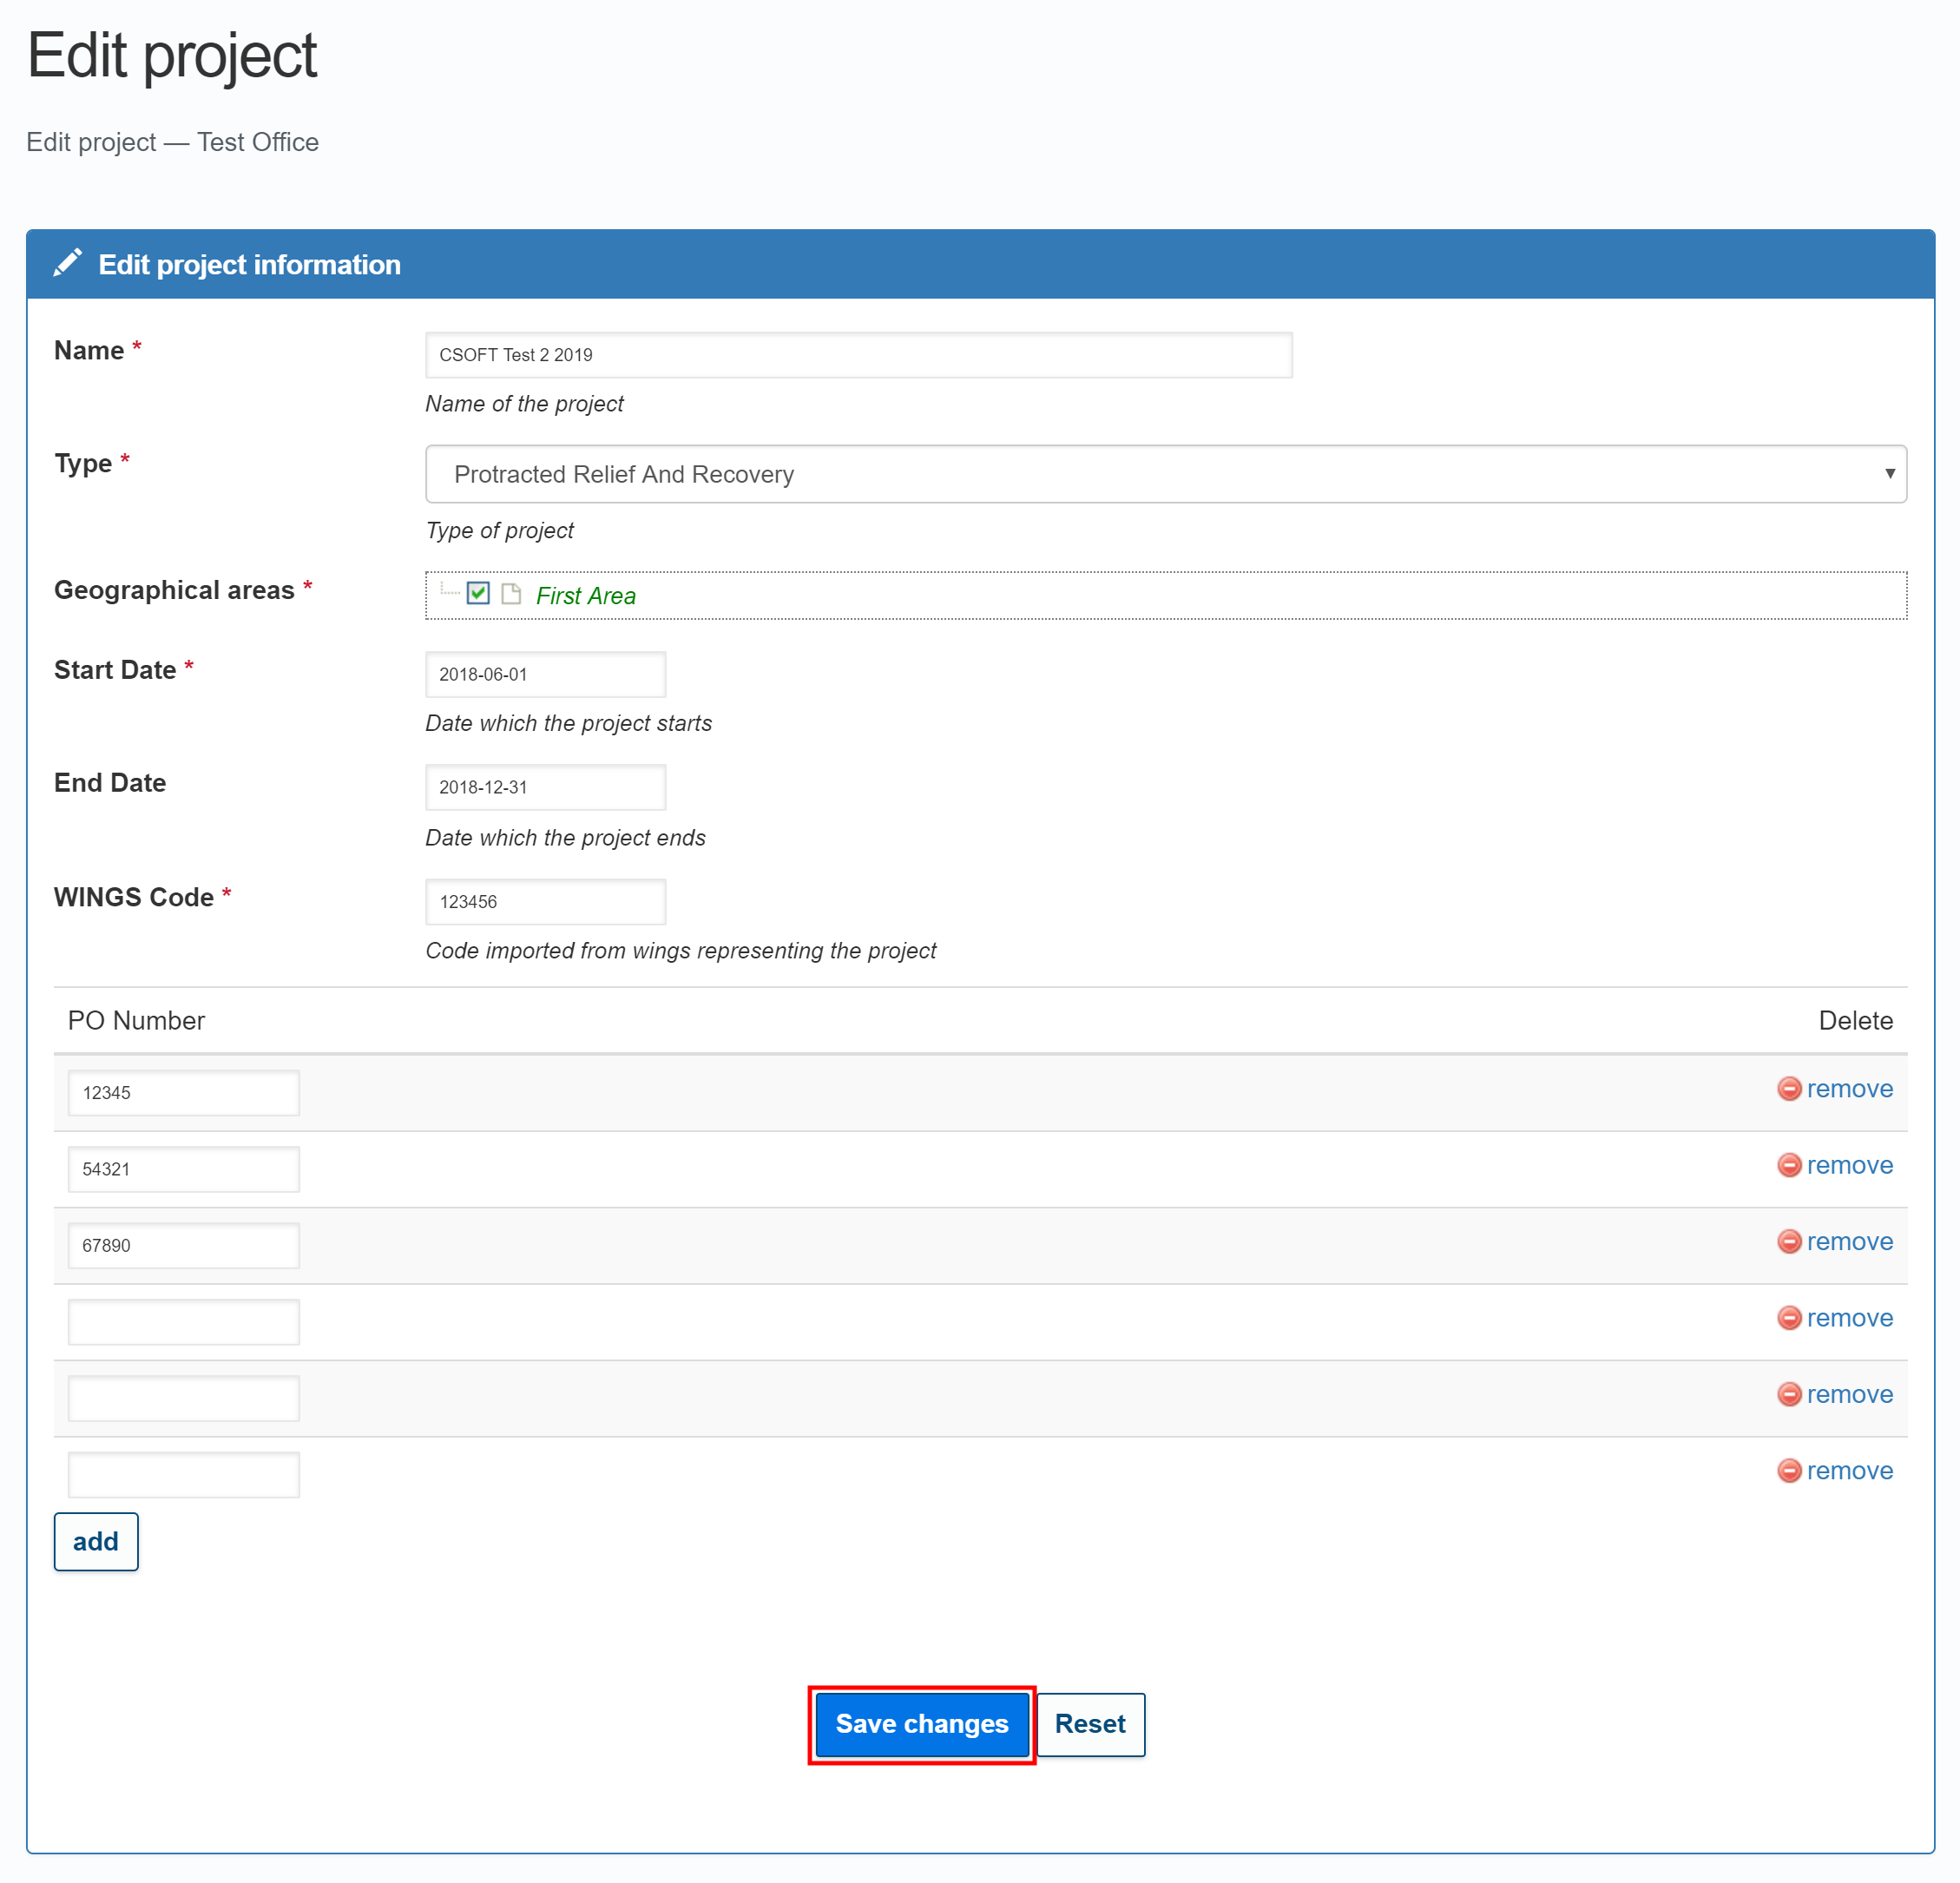The height and width of the screenshot is (1883, 1960).
Task: Click remove icon for PO 67890
Action: point(1788,1241)
